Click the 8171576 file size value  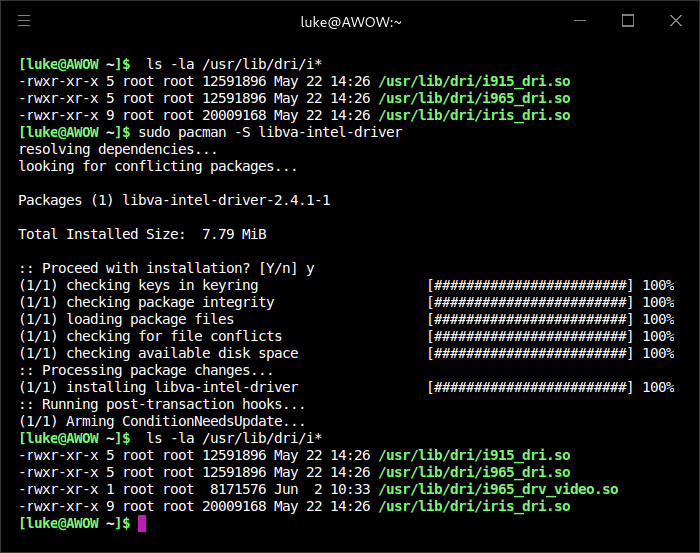pyautogui.click(x=238, y=490)
